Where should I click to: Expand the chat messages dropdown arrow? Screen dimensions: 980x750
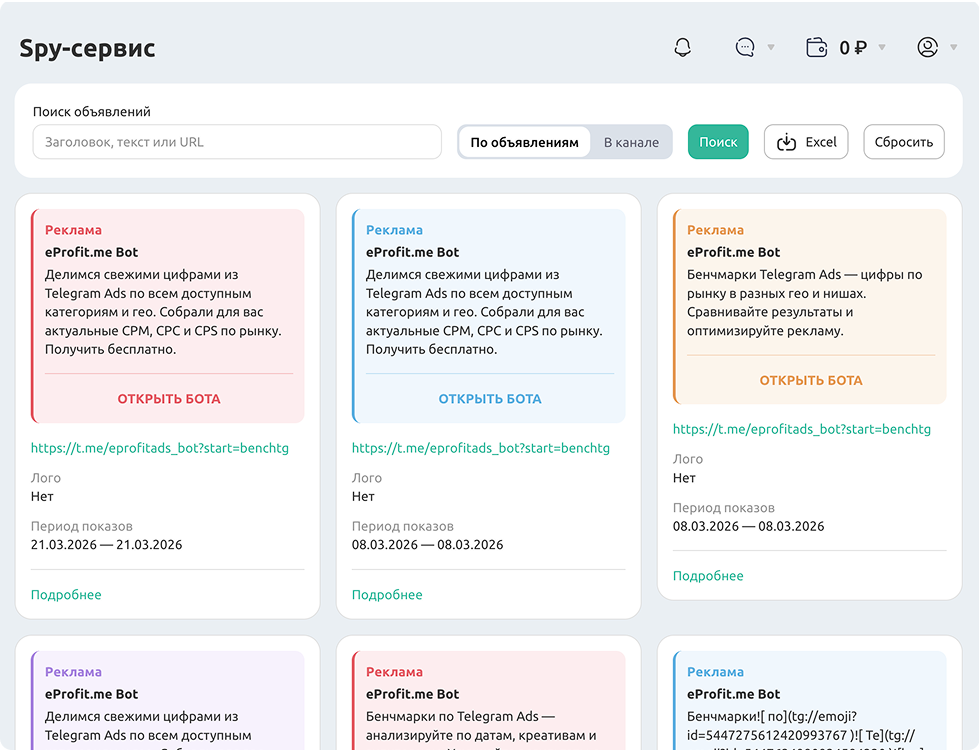click(x=771, y=48)
